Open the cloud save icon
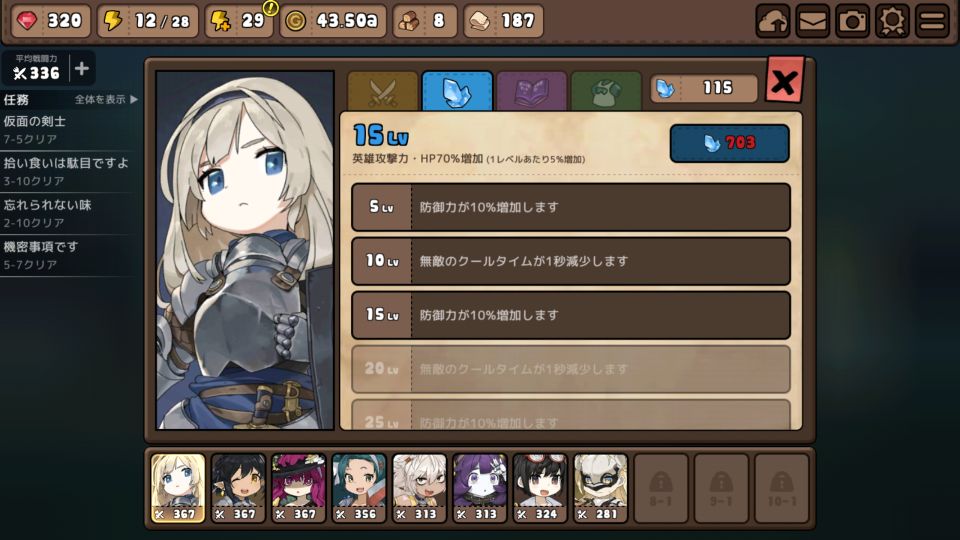Viewport: 960px width, 540px height. tap(773, 21)
